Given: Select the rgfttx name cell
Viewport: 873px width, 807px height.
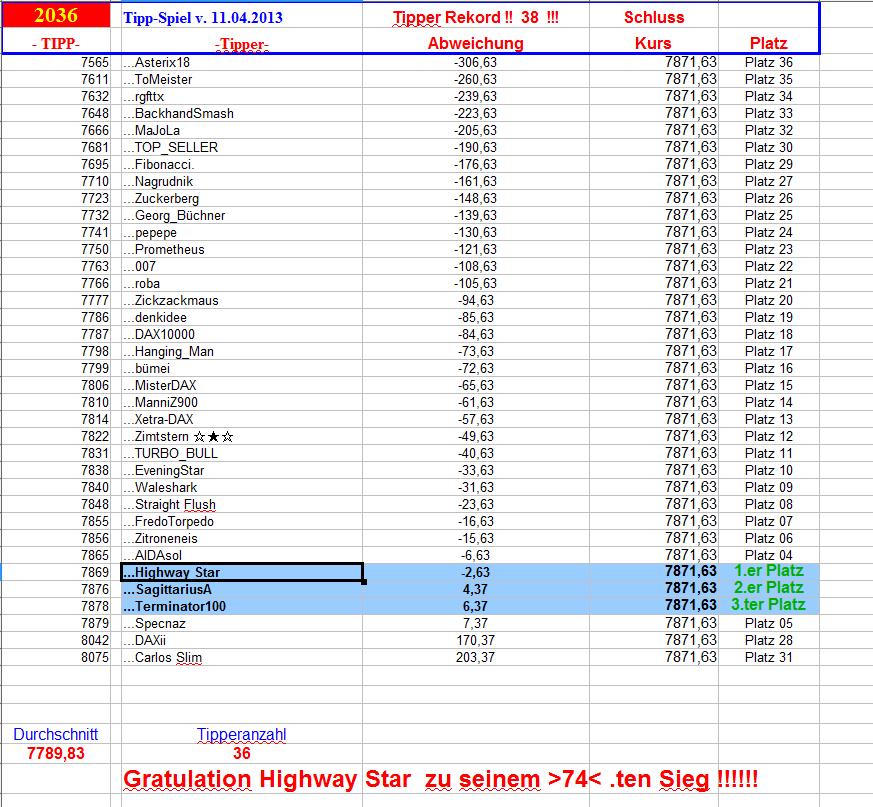Looking at the screenshot, I should coord(242,96).
